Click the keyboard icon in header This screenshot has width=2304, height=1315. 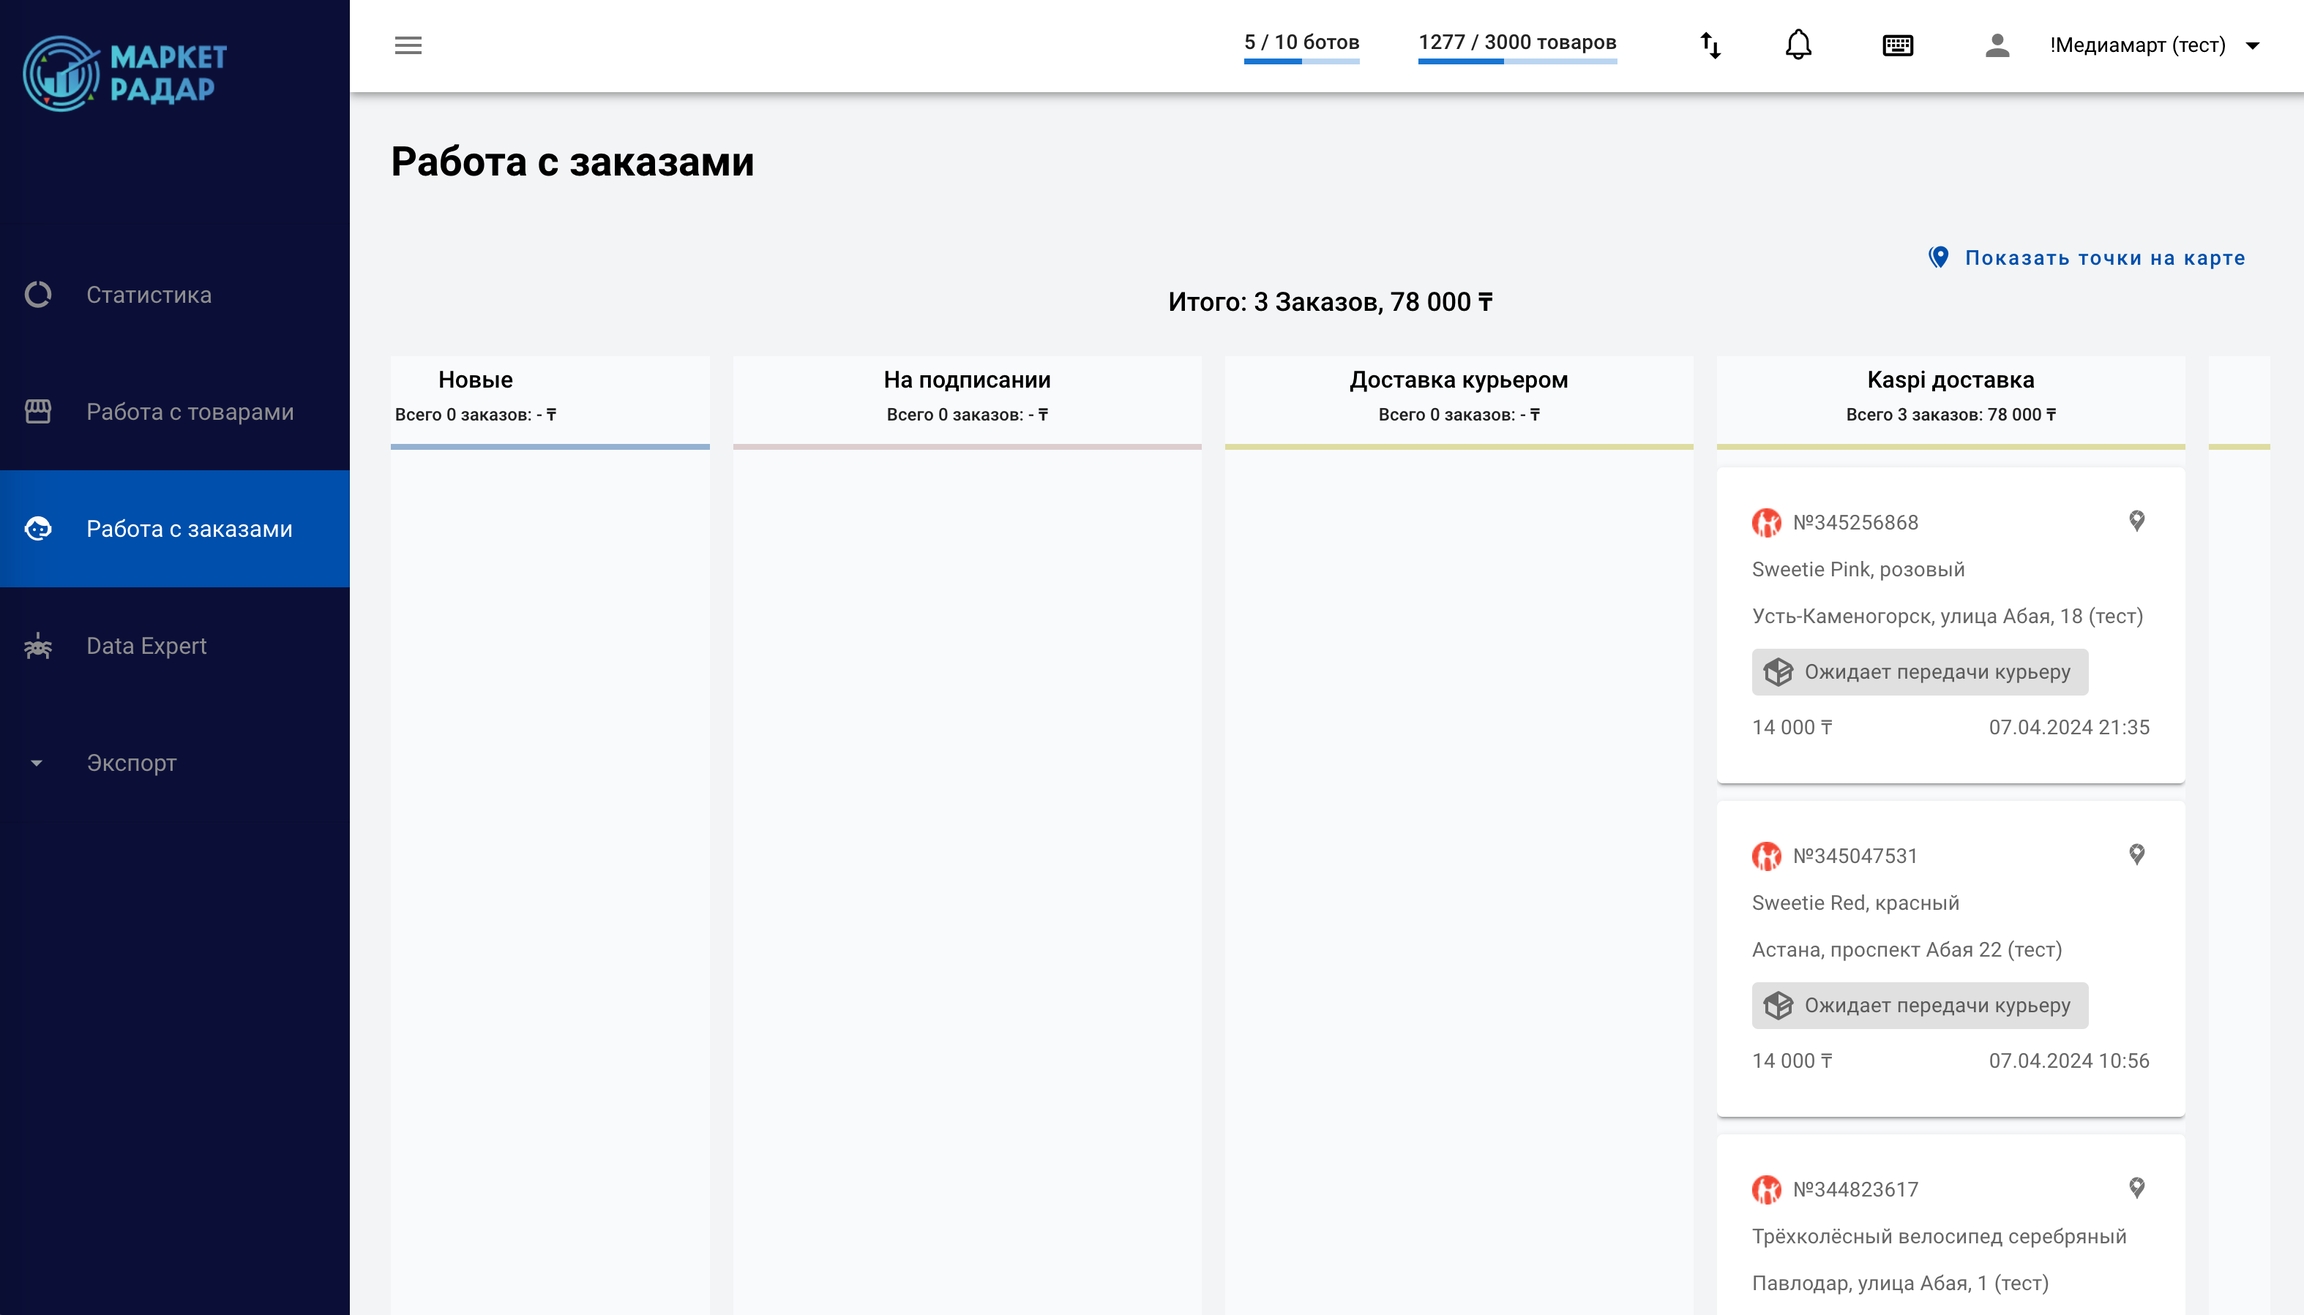tap(1897, 46)
